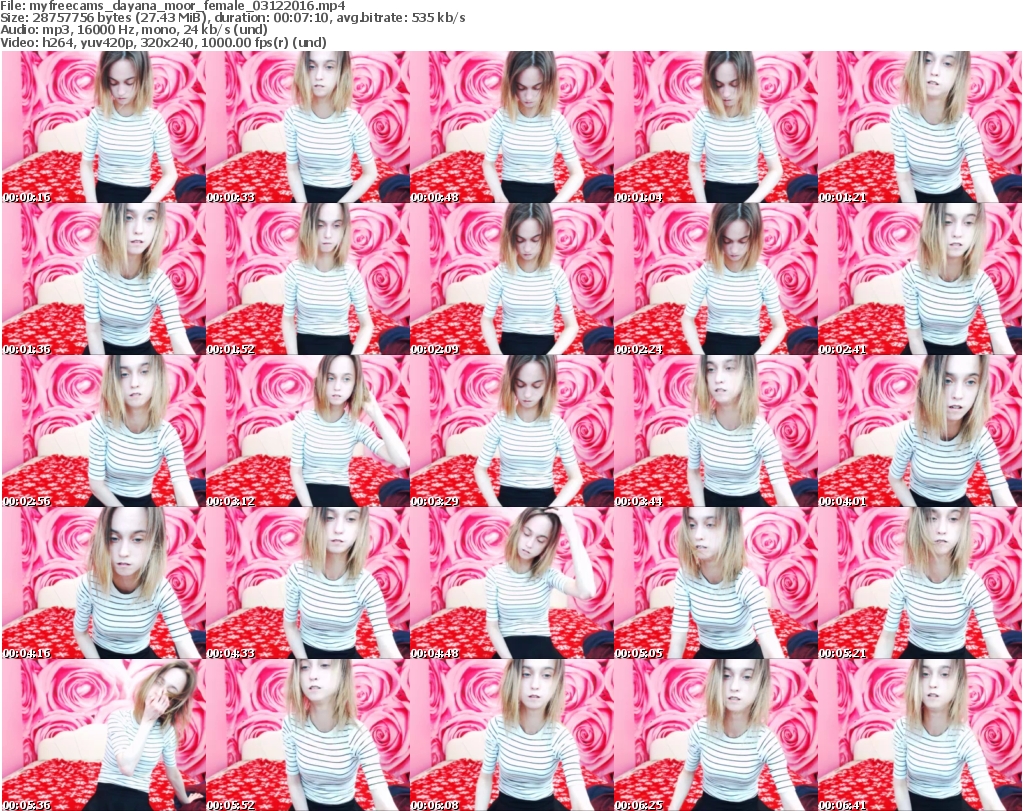This screenshot has height=811, width=1024.
Task: Open the thumbnail at 00:04:16
Action: coord(104,584)
